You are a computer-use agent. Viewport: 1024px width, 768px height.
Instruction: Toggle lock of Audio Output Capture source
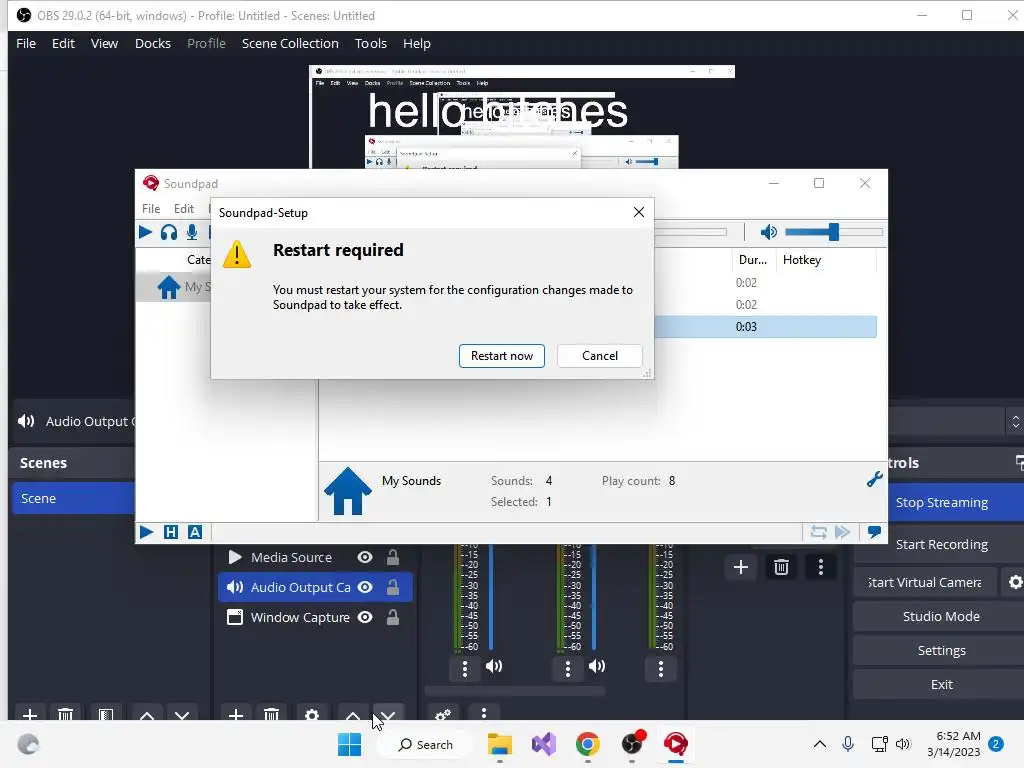[x=392, y=587]
